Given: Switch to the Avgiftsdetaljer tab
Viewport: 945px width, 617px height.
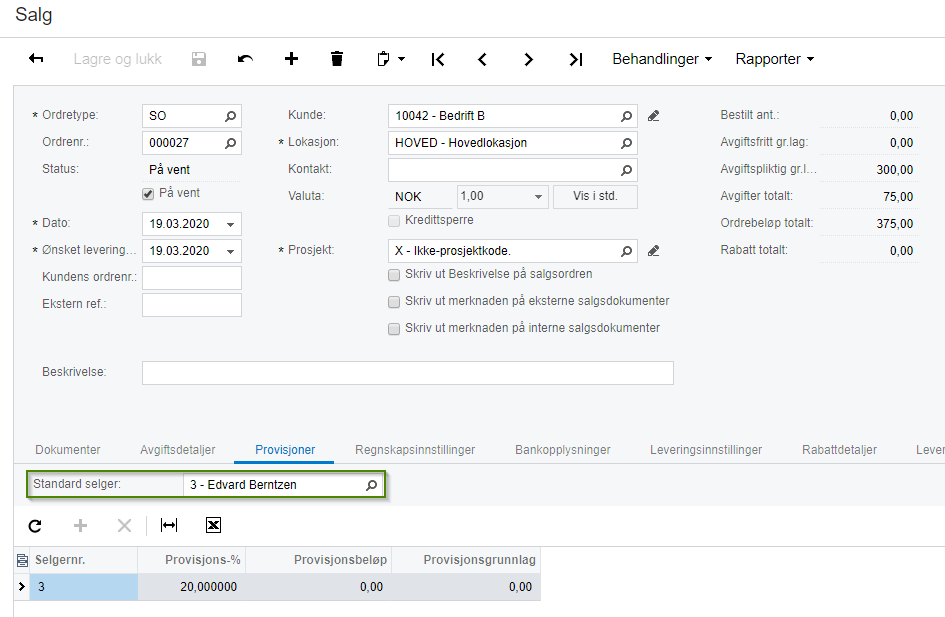Looking at the screenshot, I should point(177,450).
